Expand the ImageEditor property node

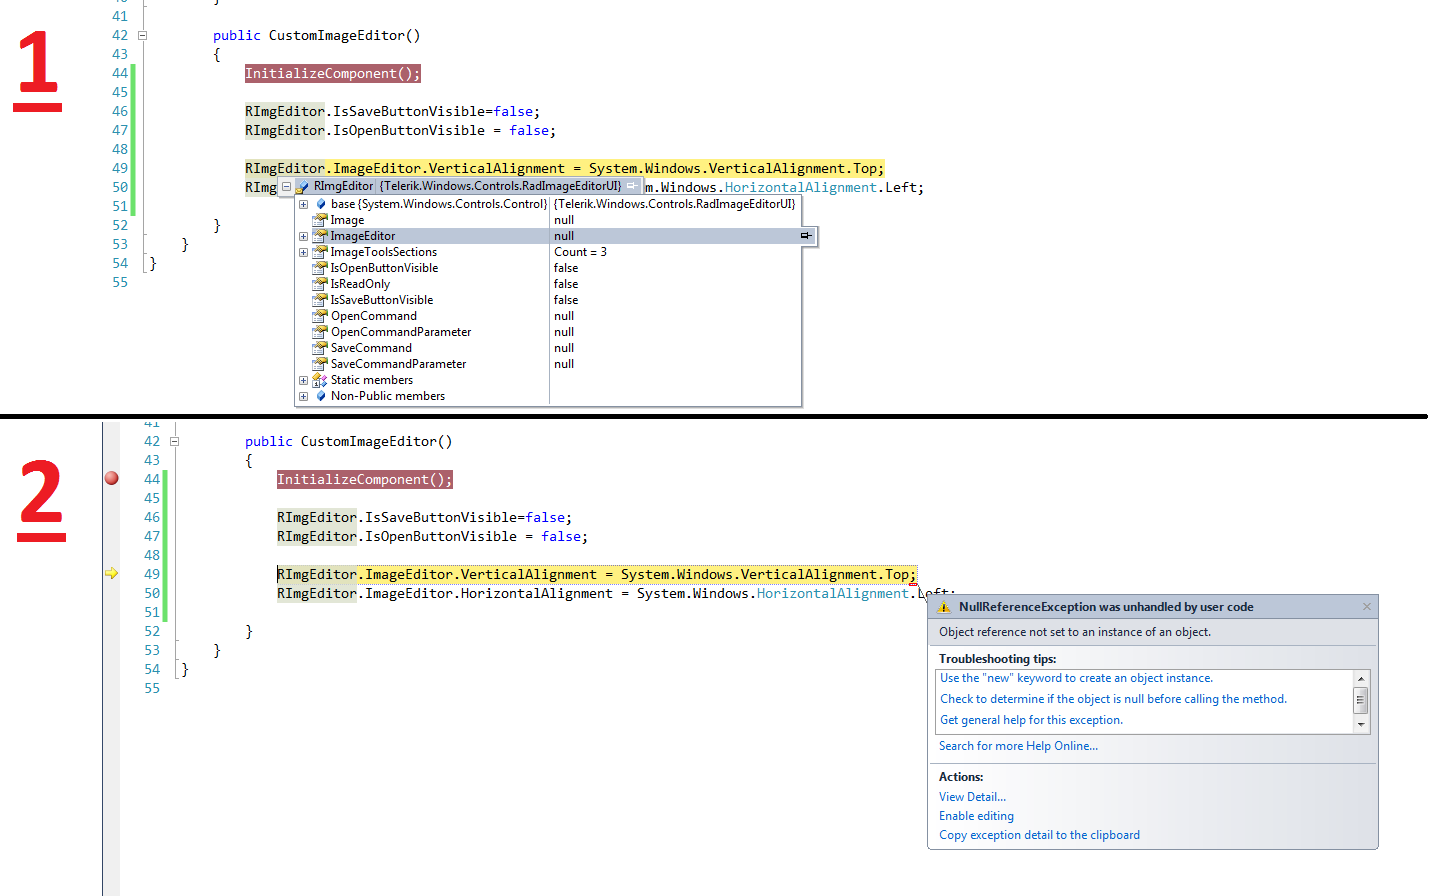point(303,236)
